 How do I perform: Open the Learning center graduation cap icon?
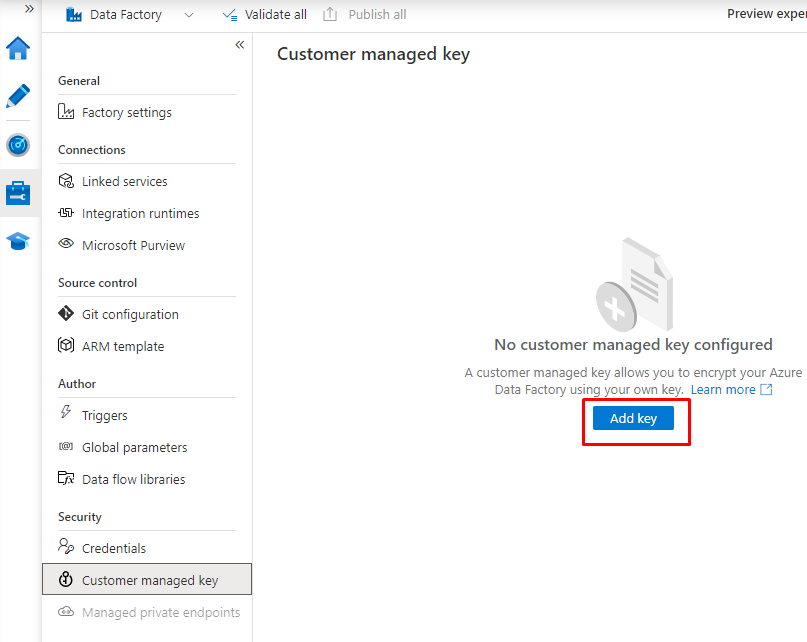[18, 241]
